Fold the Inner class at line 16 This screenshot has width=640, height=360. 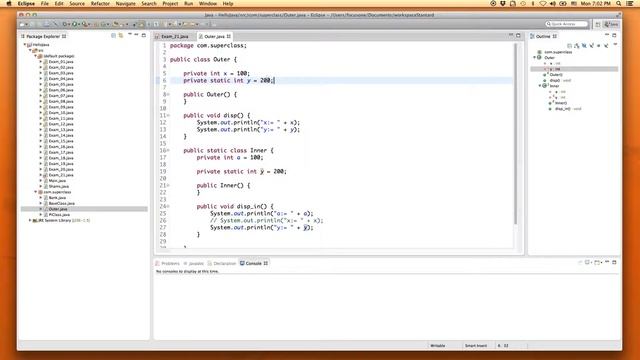coord(168,151)
